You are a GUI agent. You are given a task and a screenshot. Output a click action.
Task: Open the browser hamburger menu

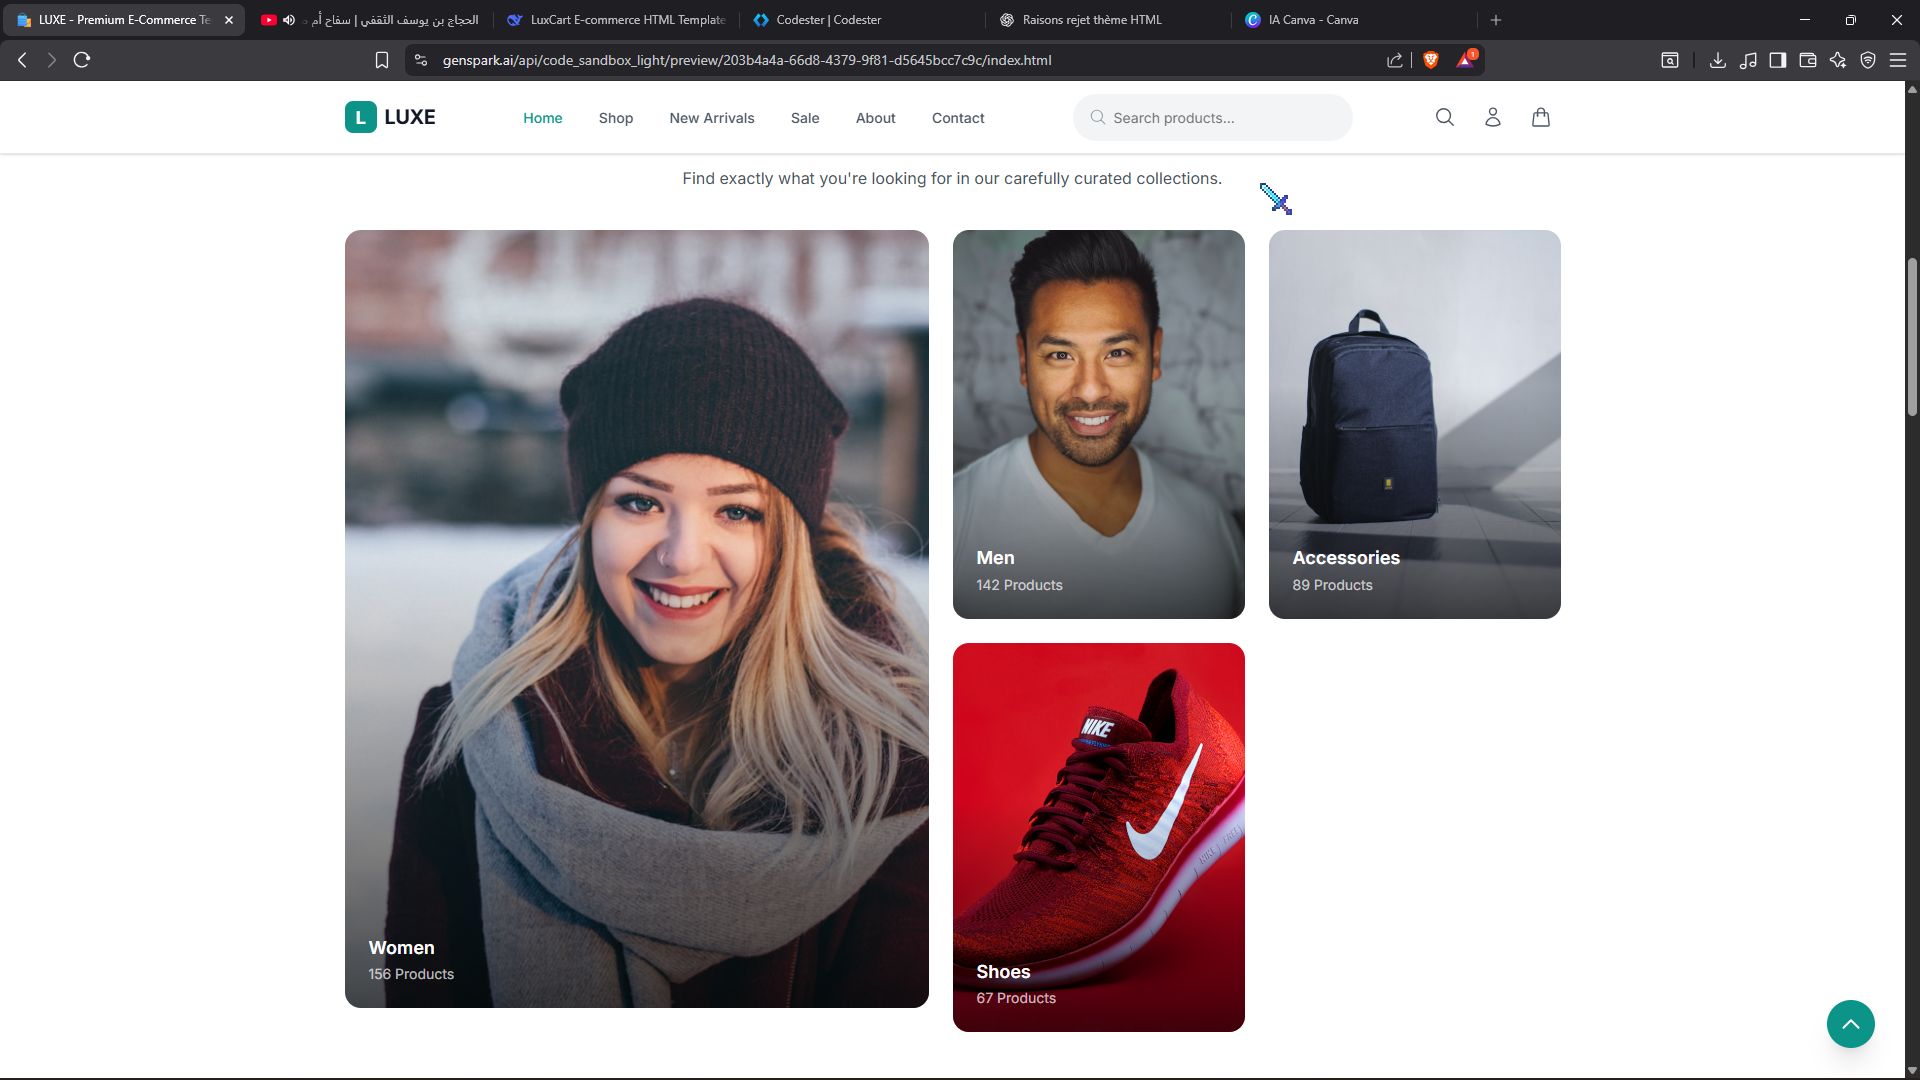tap(1897, 60)
